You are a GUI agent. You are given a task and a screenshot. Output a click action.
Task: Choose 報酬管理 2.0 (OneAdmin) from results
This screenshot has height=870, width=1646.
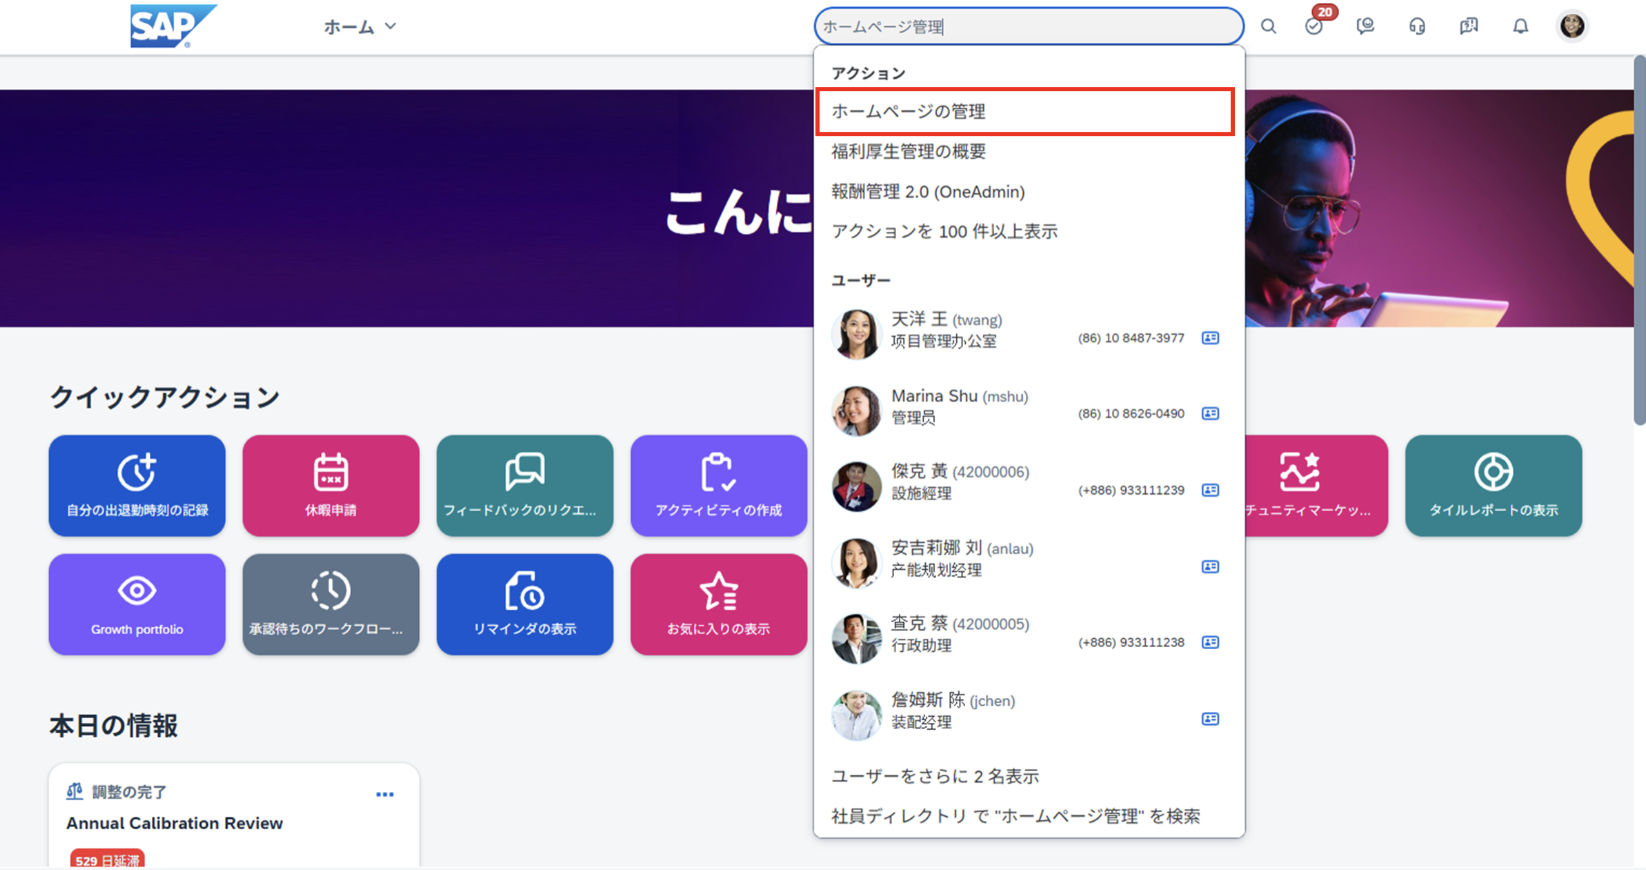pos(928,192)
